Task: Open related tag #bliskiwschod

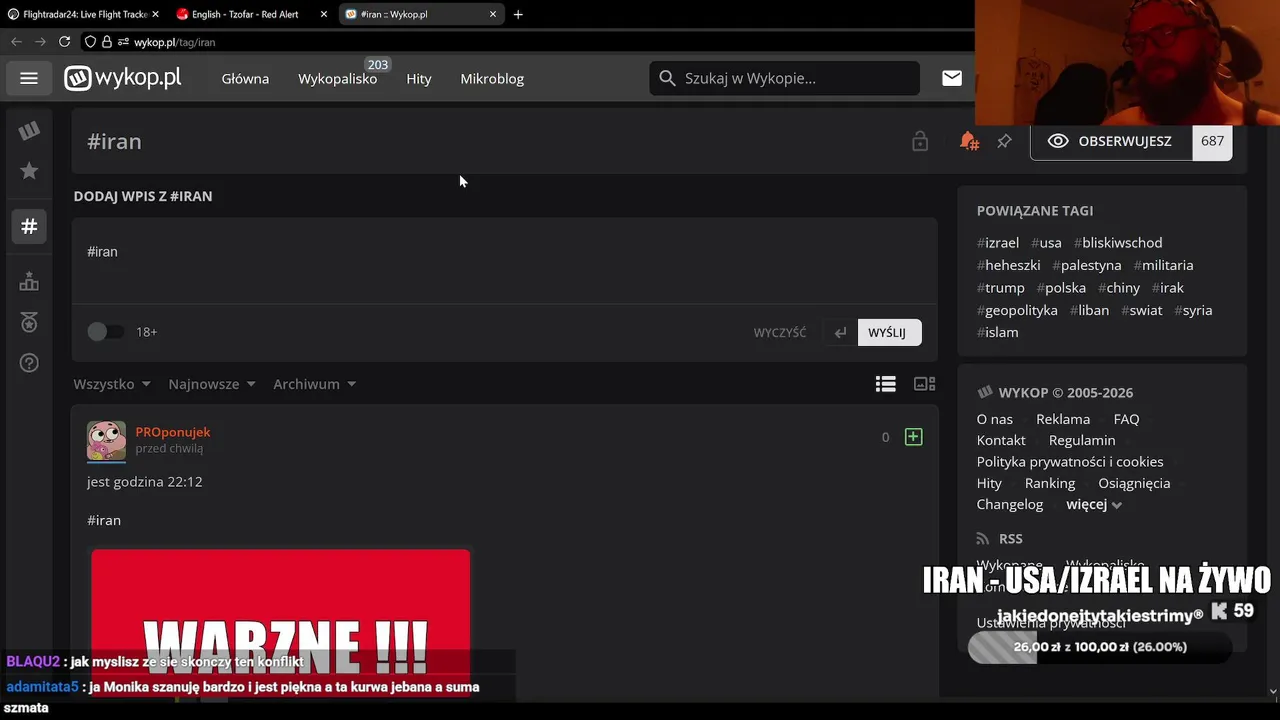Action: tap(1118, 243)
